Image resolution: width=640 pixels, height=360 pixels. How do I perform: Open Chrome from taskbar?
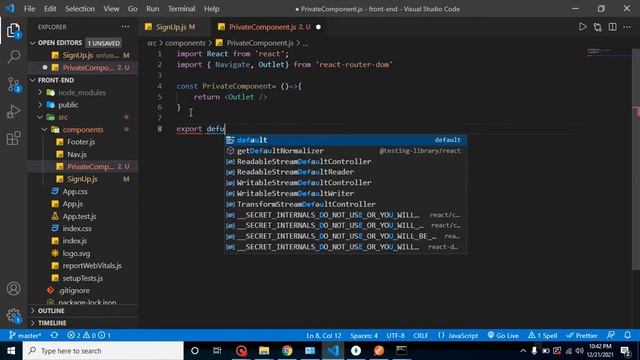(287, 351)
